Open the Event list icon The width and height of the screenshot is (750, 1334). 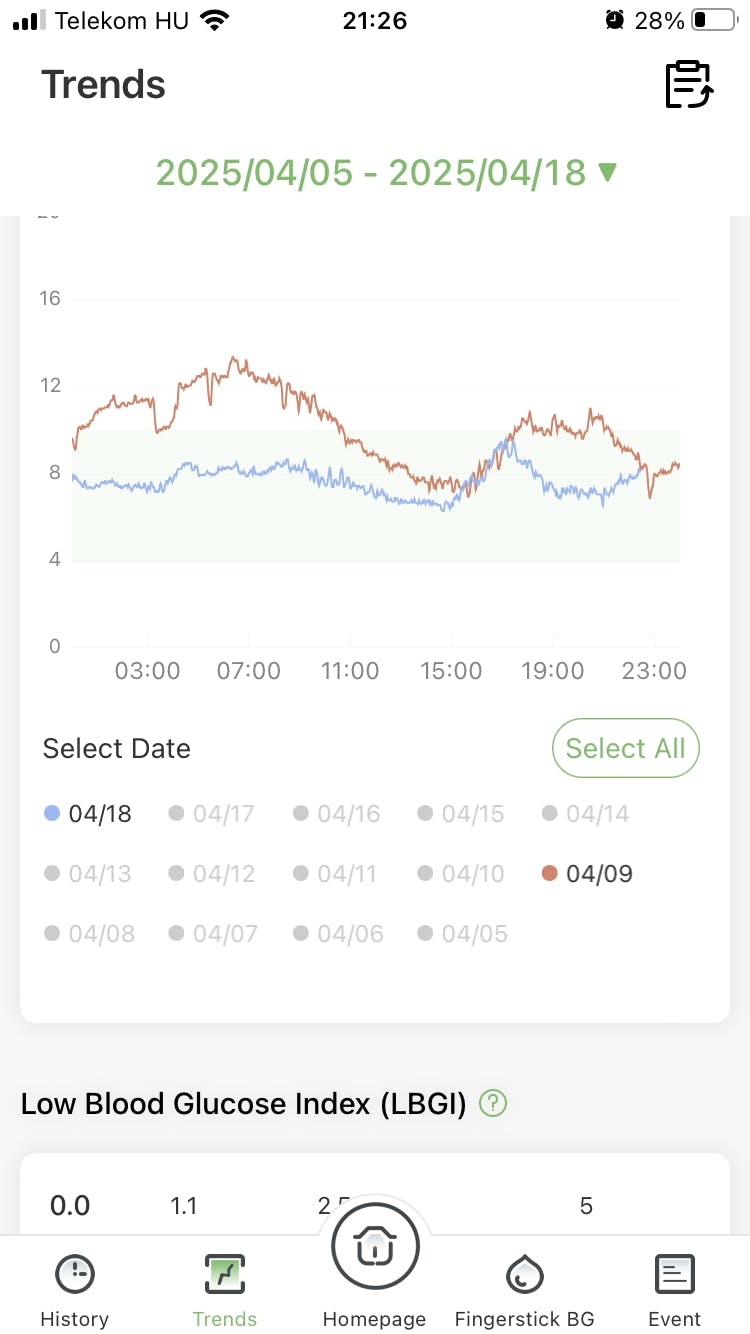pos(675,1275)
